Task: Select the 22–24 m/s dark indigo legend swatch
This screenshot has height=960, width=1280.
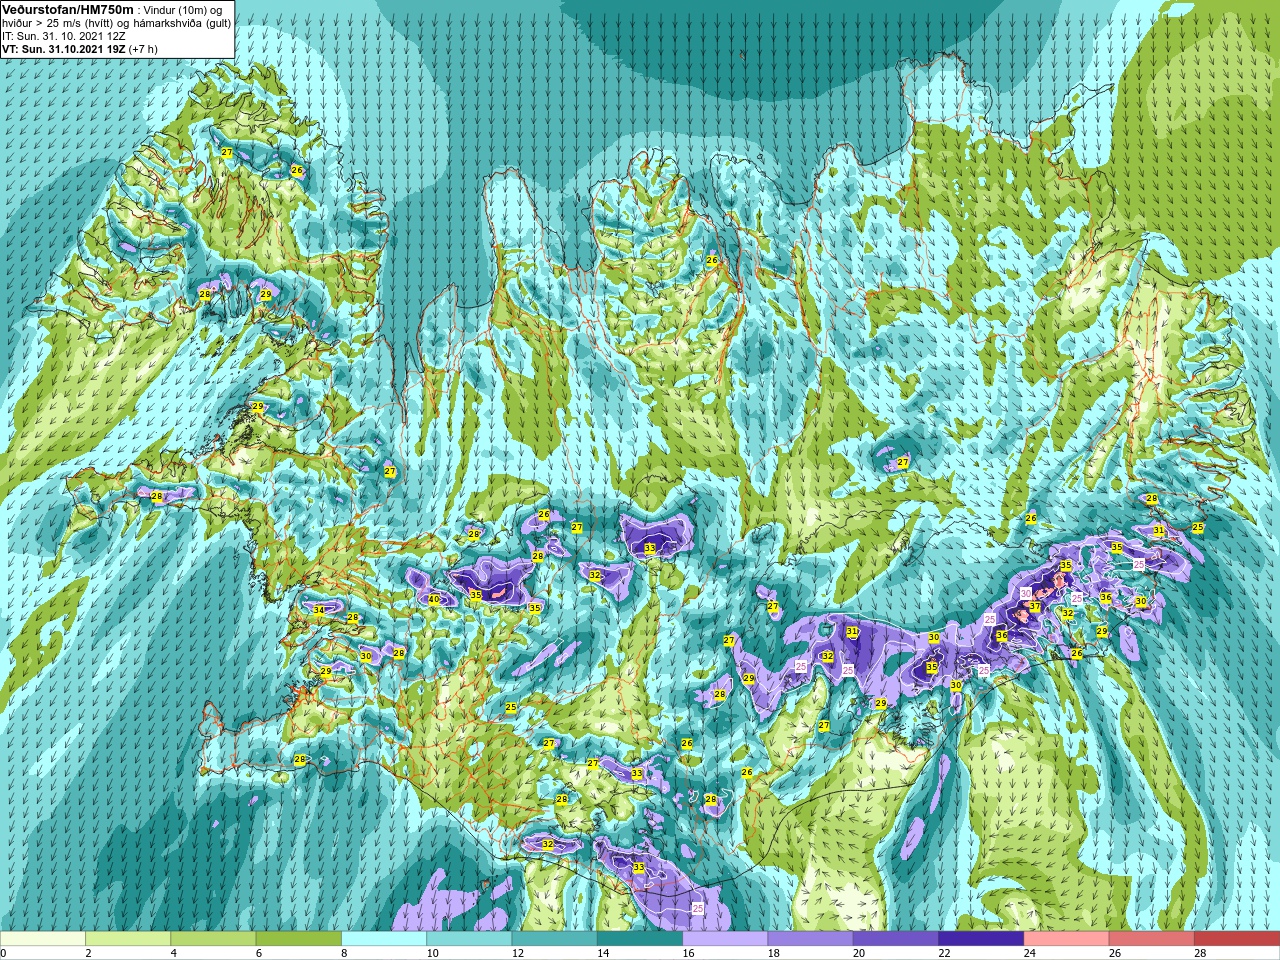Action: click(980, 939)
